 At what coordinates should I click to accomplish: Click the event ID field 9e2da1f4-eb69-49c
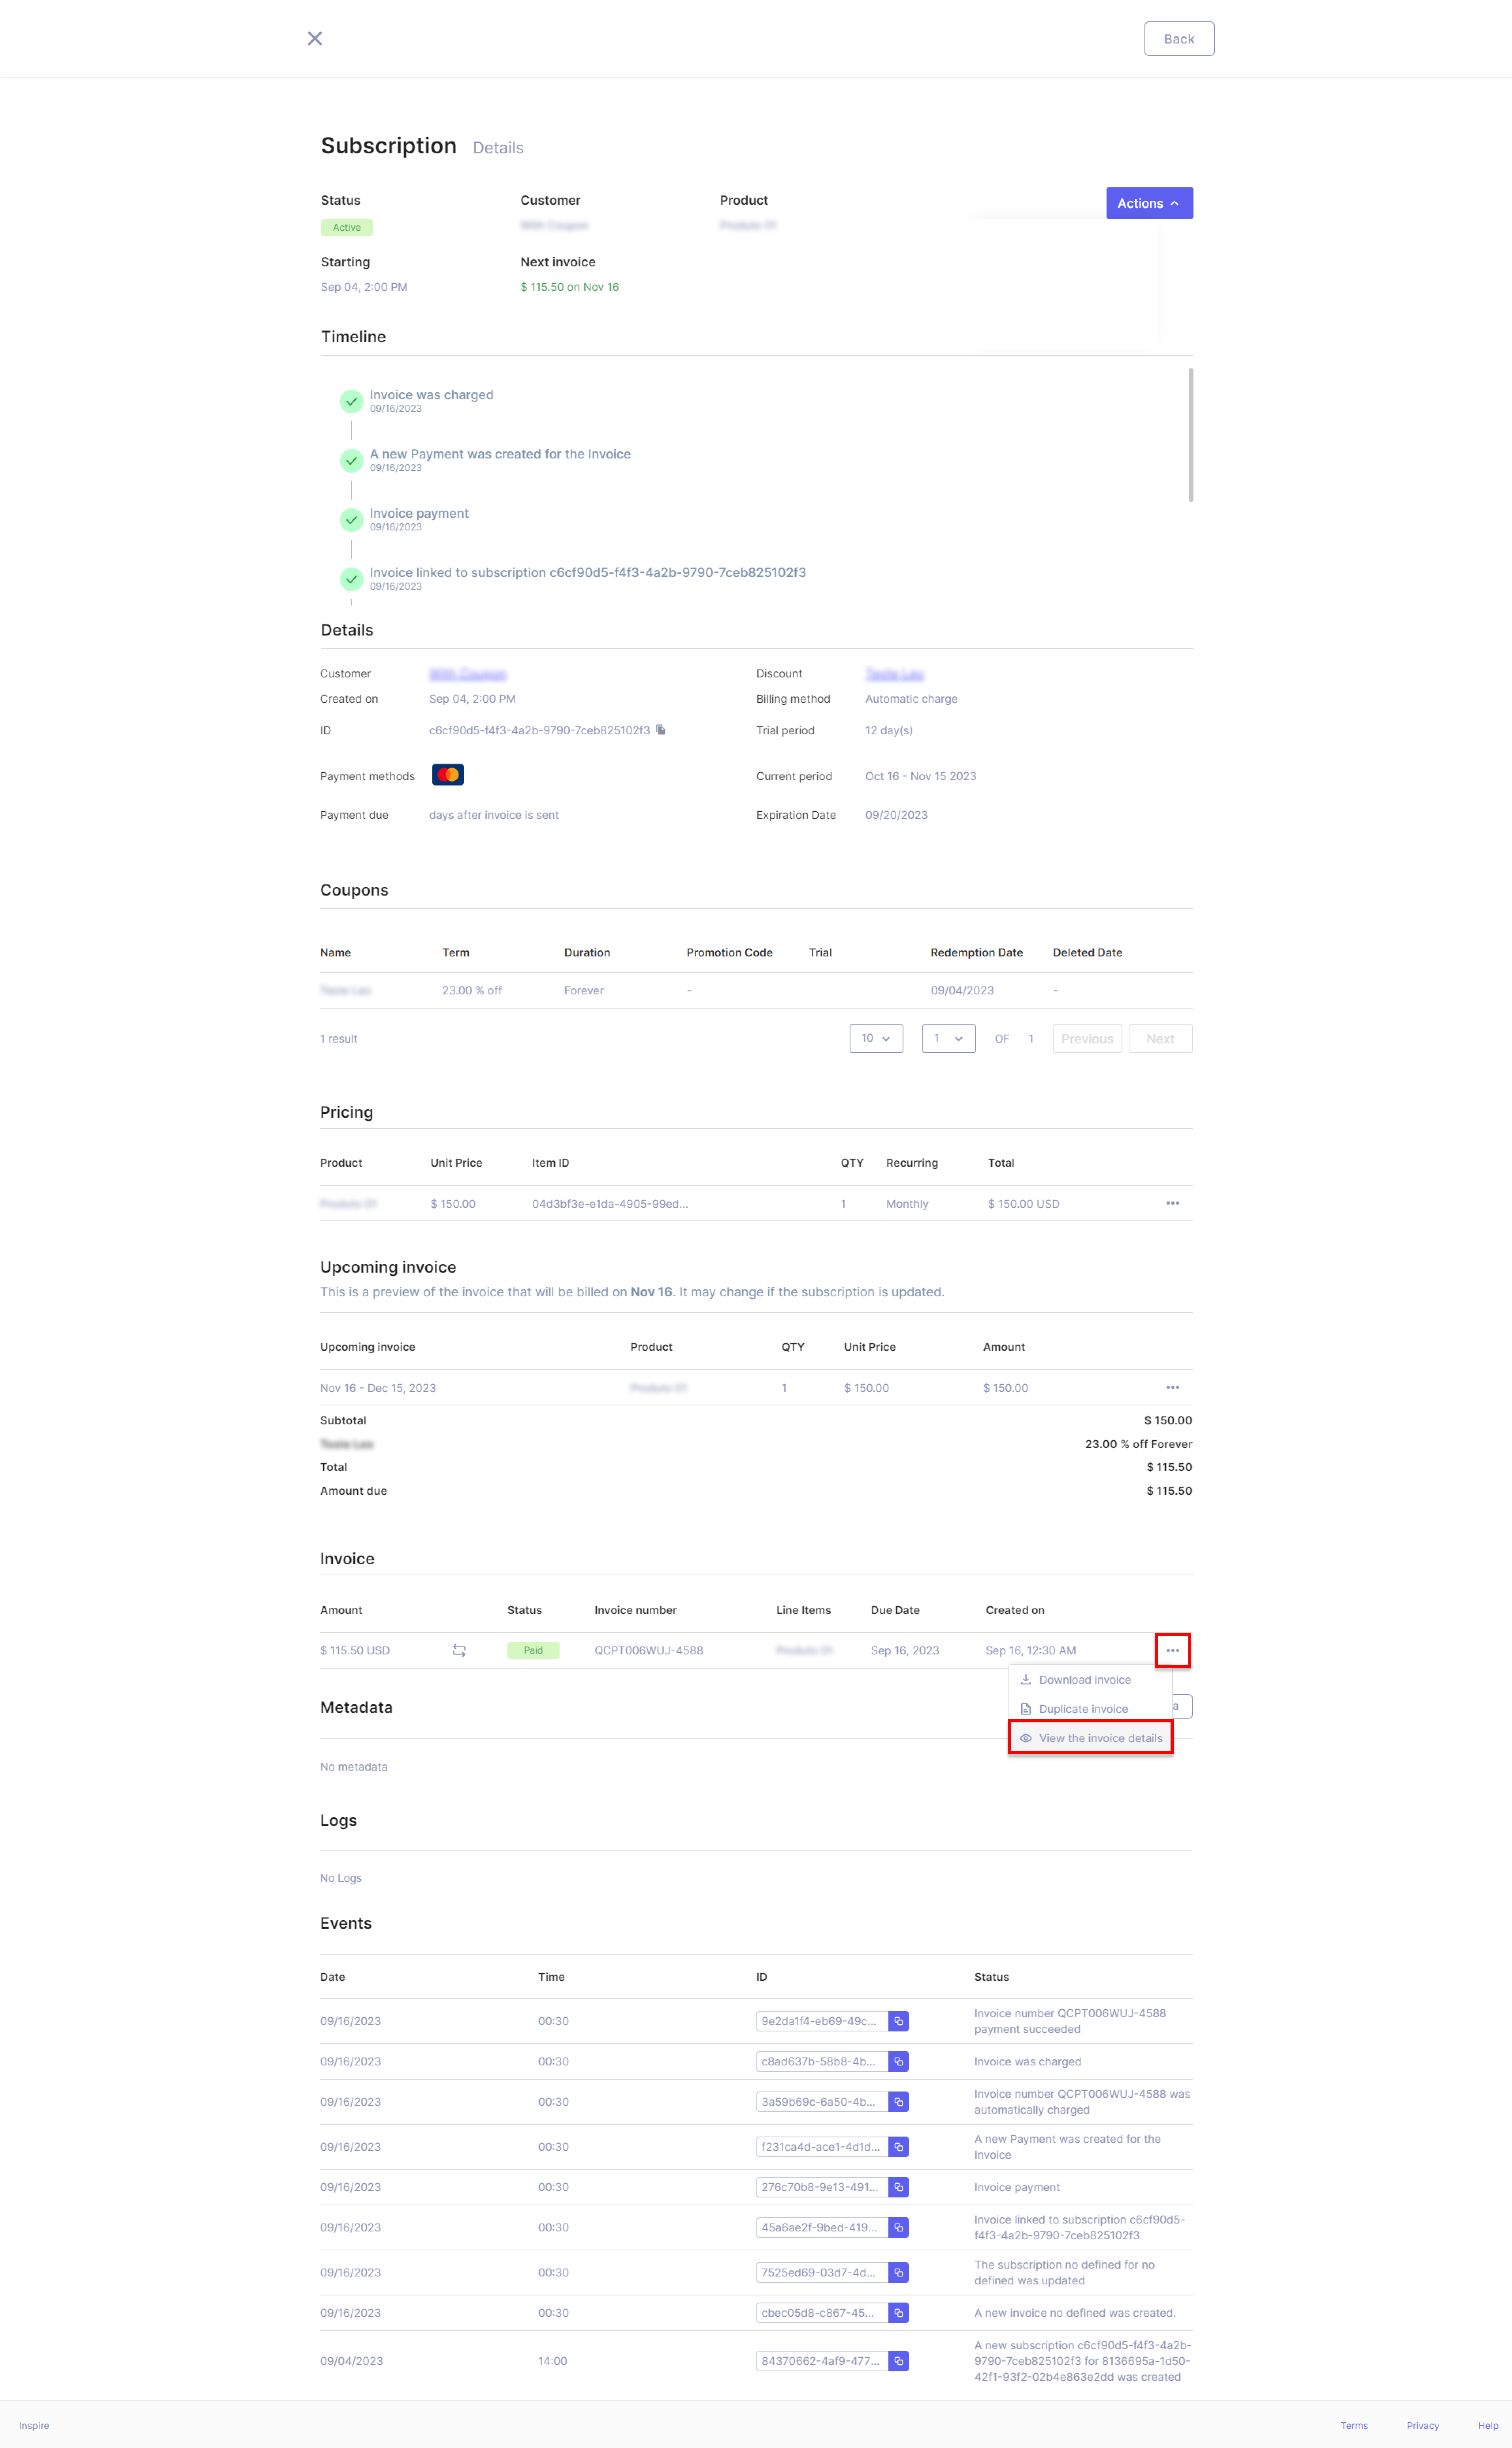coord(822,2021)
